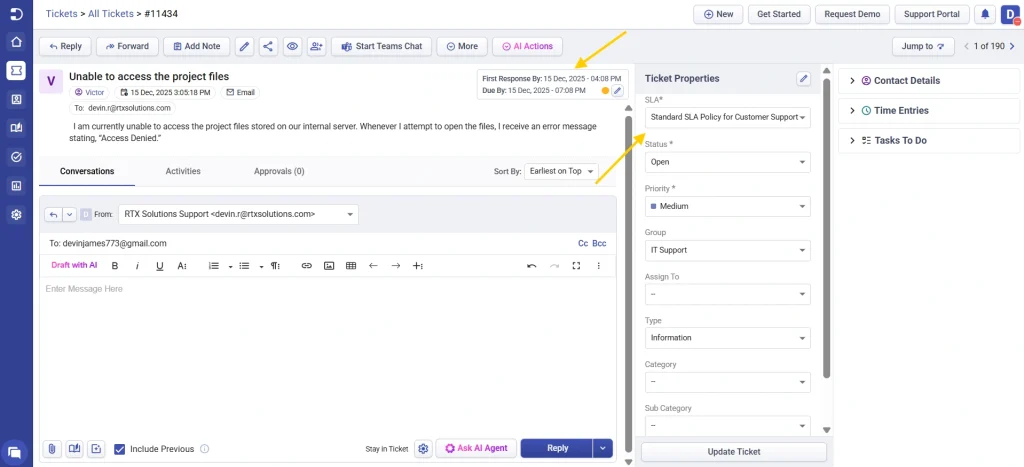Click the reply settings gear icon
Viewport: 1024px width, 467px height.
coord(423,449)
